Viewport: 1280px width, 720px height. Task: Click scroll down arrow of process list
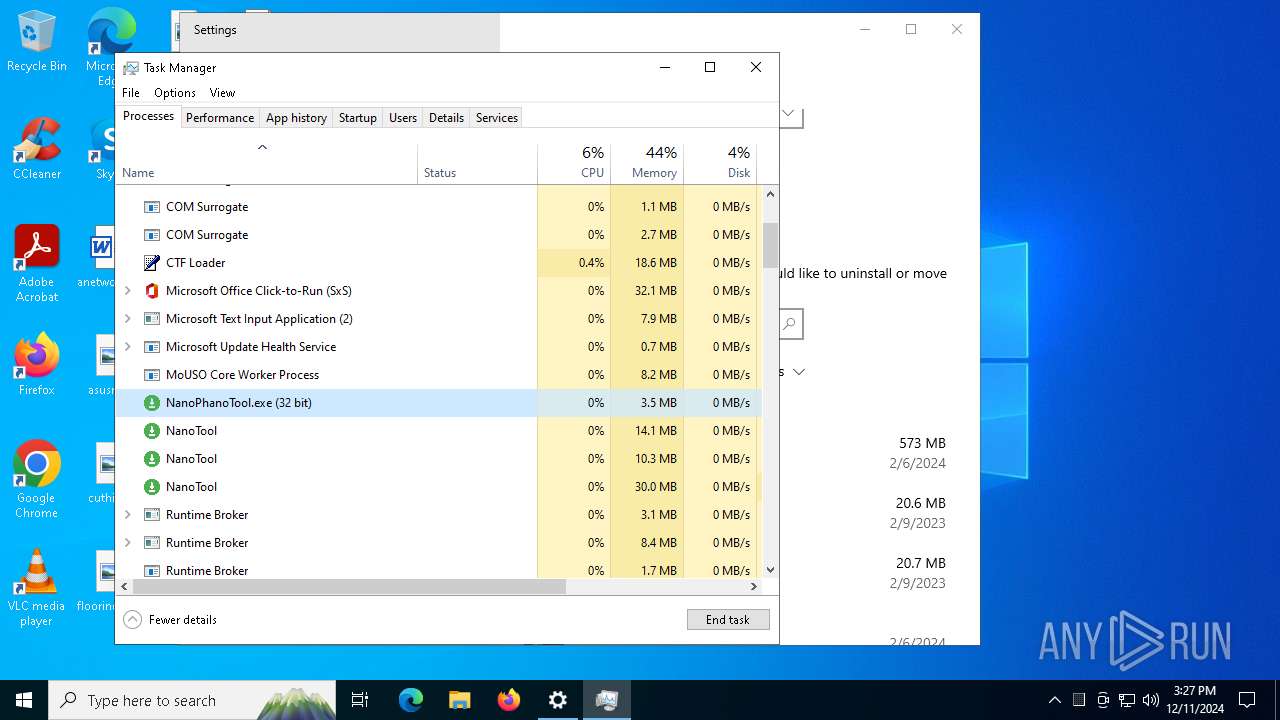pyautogui.click(x=770, y=570)
